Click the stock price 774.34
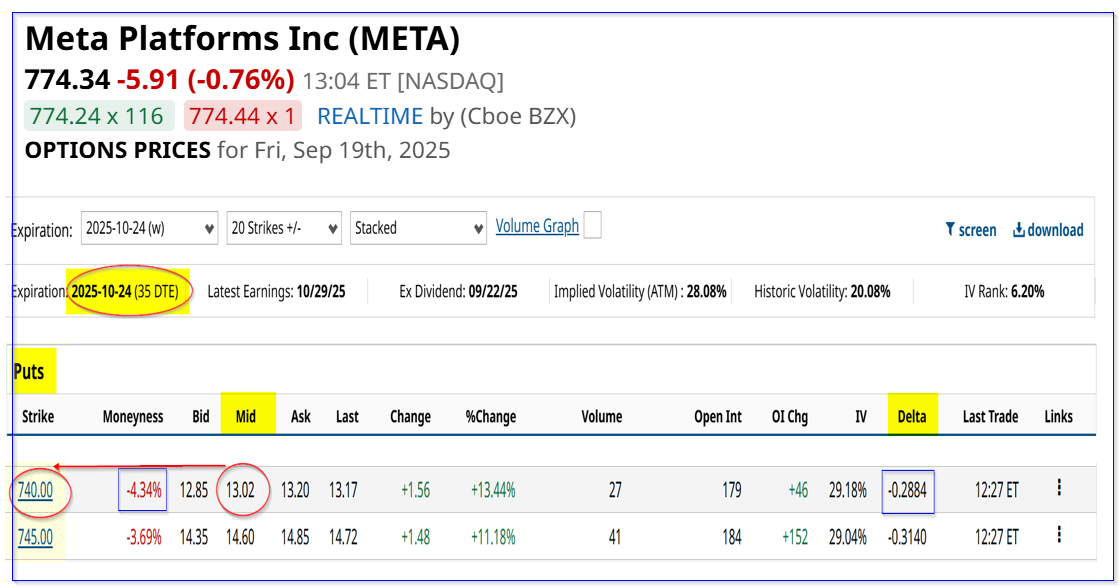Screen dimensions: 1119x586 pyautogui.click(x=68, y=80)
